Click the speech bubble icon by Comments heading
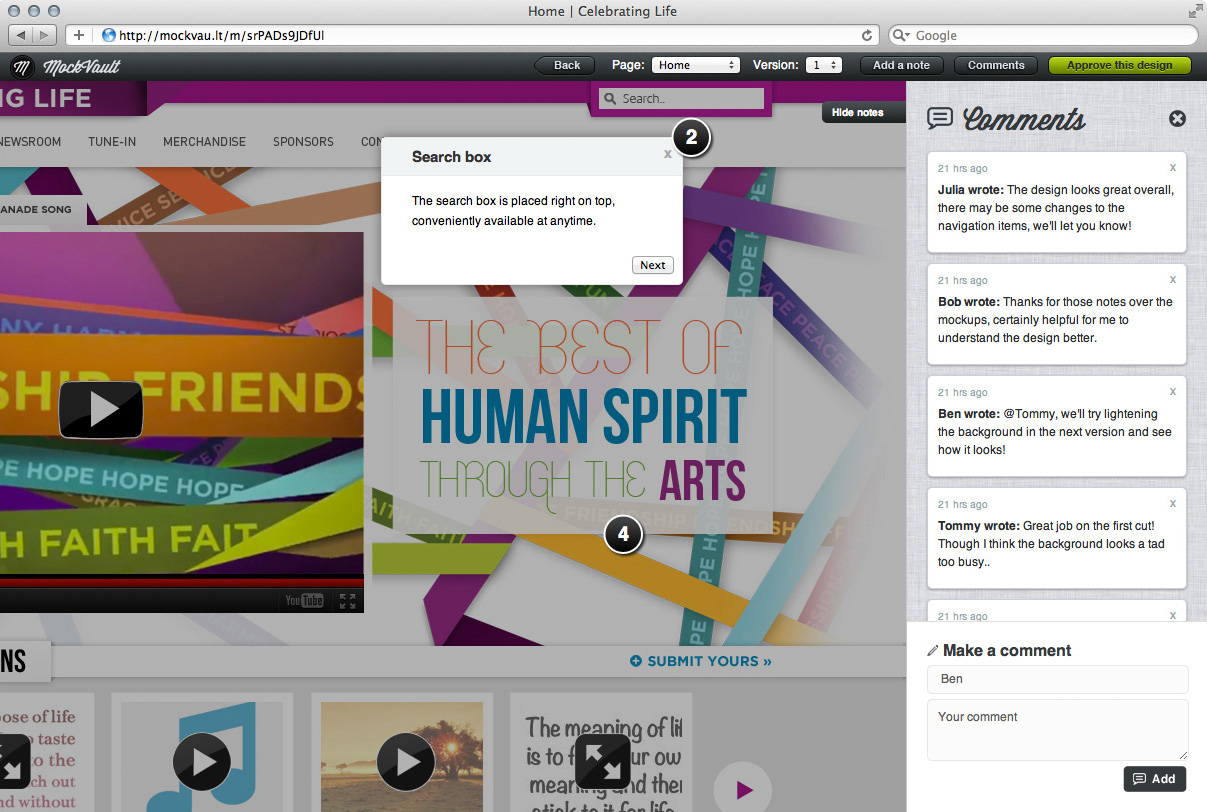 pos(940,118)
